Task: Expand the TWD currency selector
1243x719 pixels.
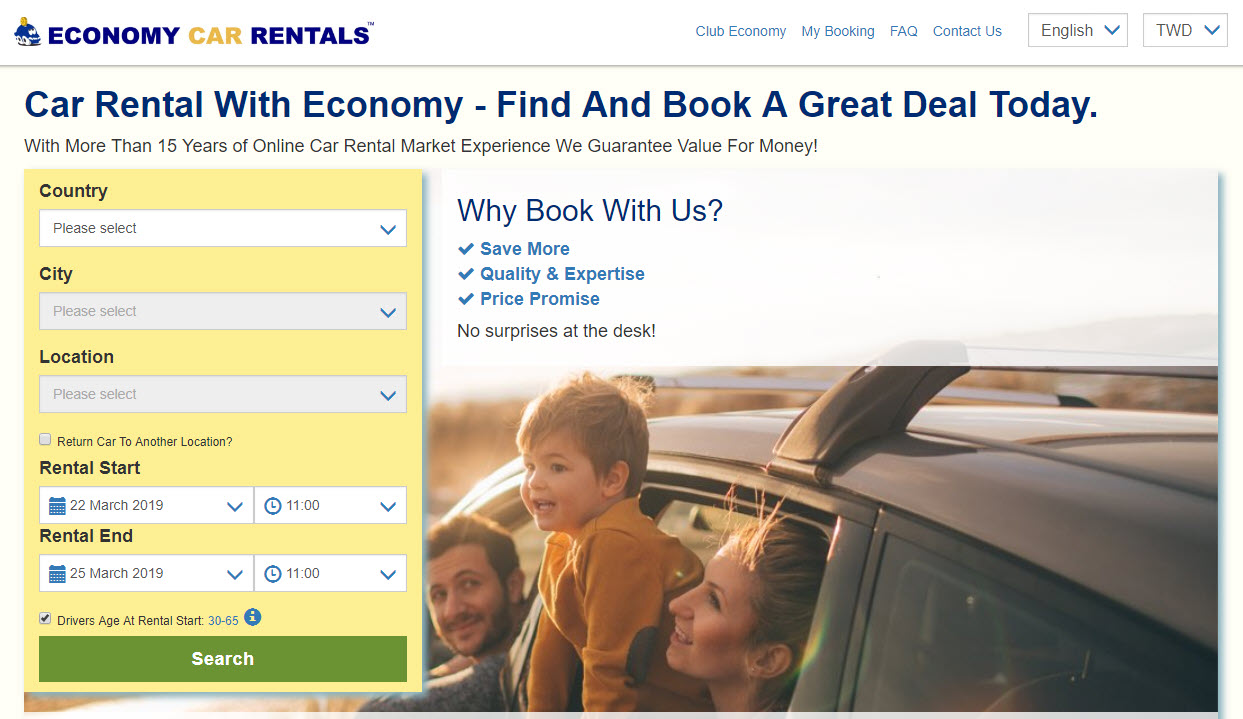Action: 1184,31
